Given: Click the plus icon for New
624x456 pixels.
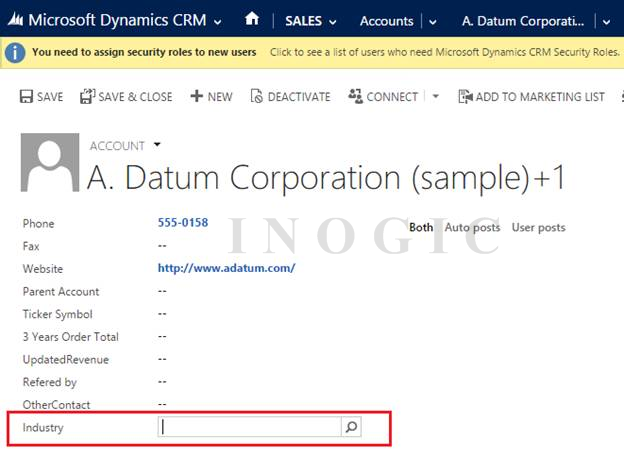Looking at the screenshot, I should (197, 96).
